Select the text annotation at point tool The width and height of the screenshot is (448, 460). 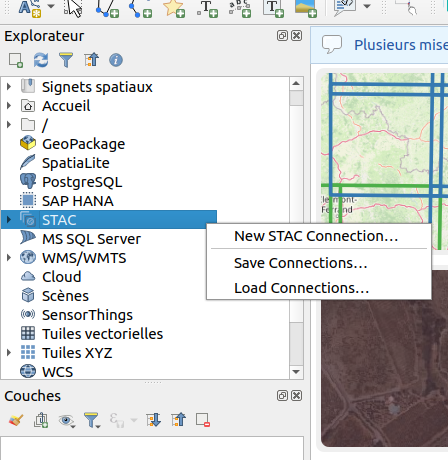207,8
